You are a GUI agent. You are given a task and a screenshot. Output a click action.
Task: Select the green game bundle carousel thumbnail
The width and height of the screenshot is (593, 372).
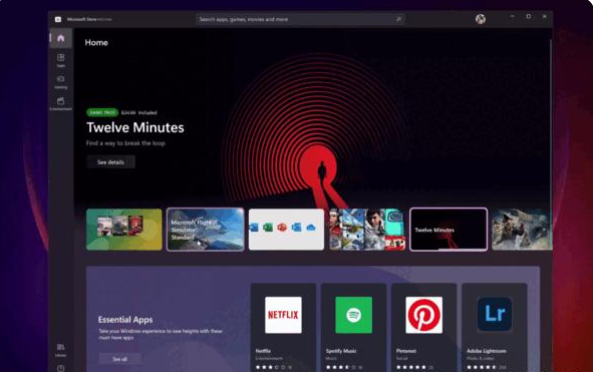(124, 229)
